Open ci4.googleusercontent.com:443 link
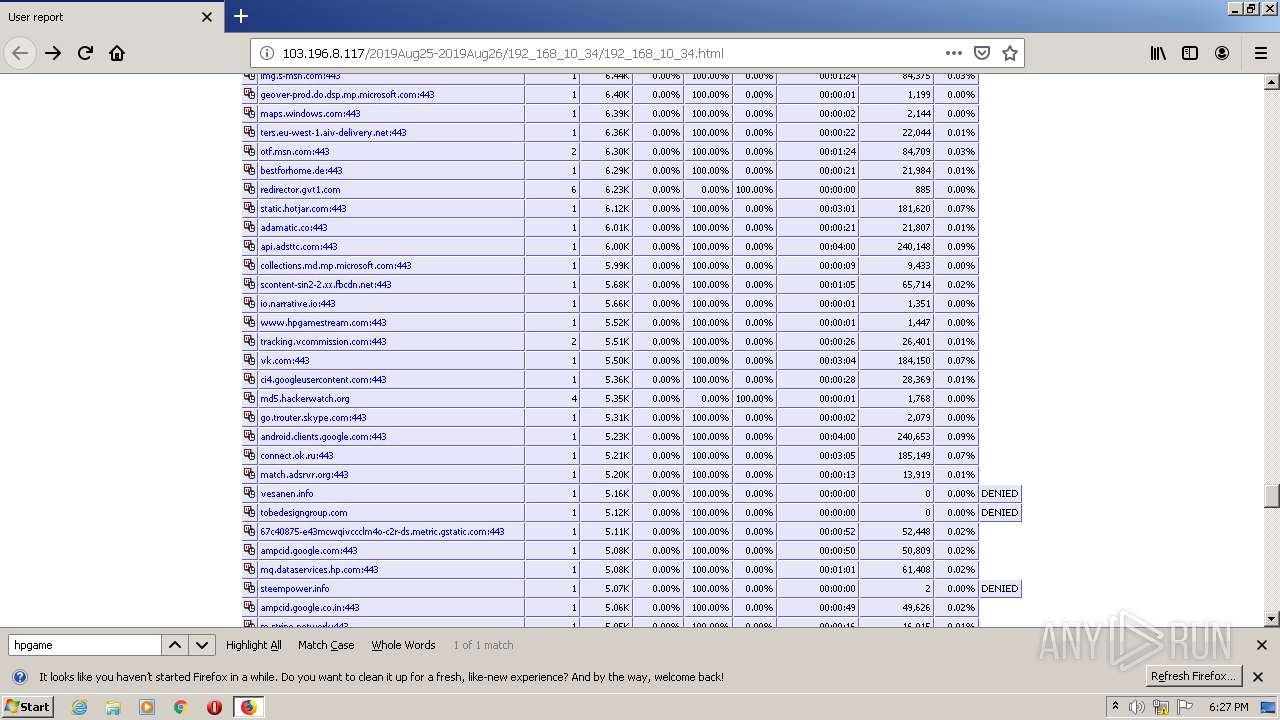This screenshot has width=1280, height=720. (x=323, y=379)
